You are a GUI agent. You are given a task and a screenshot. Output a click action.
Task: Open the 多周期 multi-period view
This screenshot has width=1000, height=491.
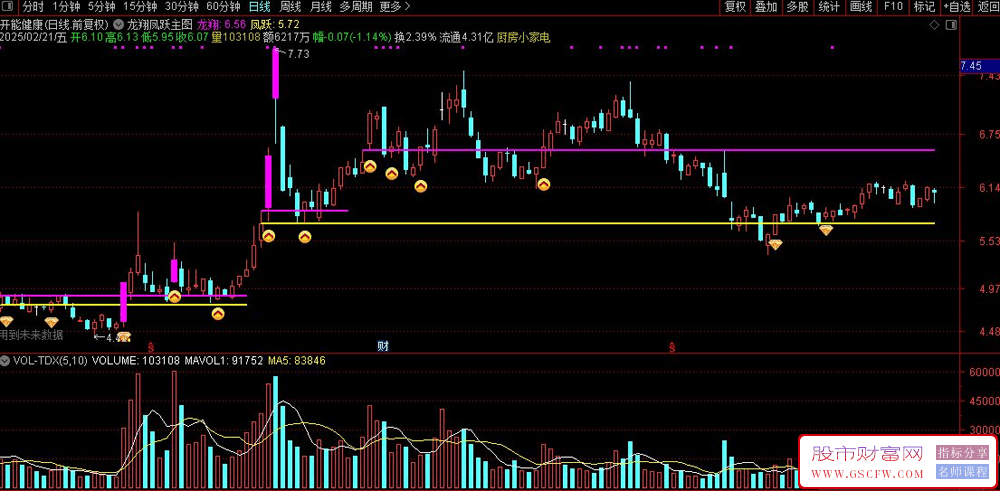pyautogui.click(x=355, y=7)
